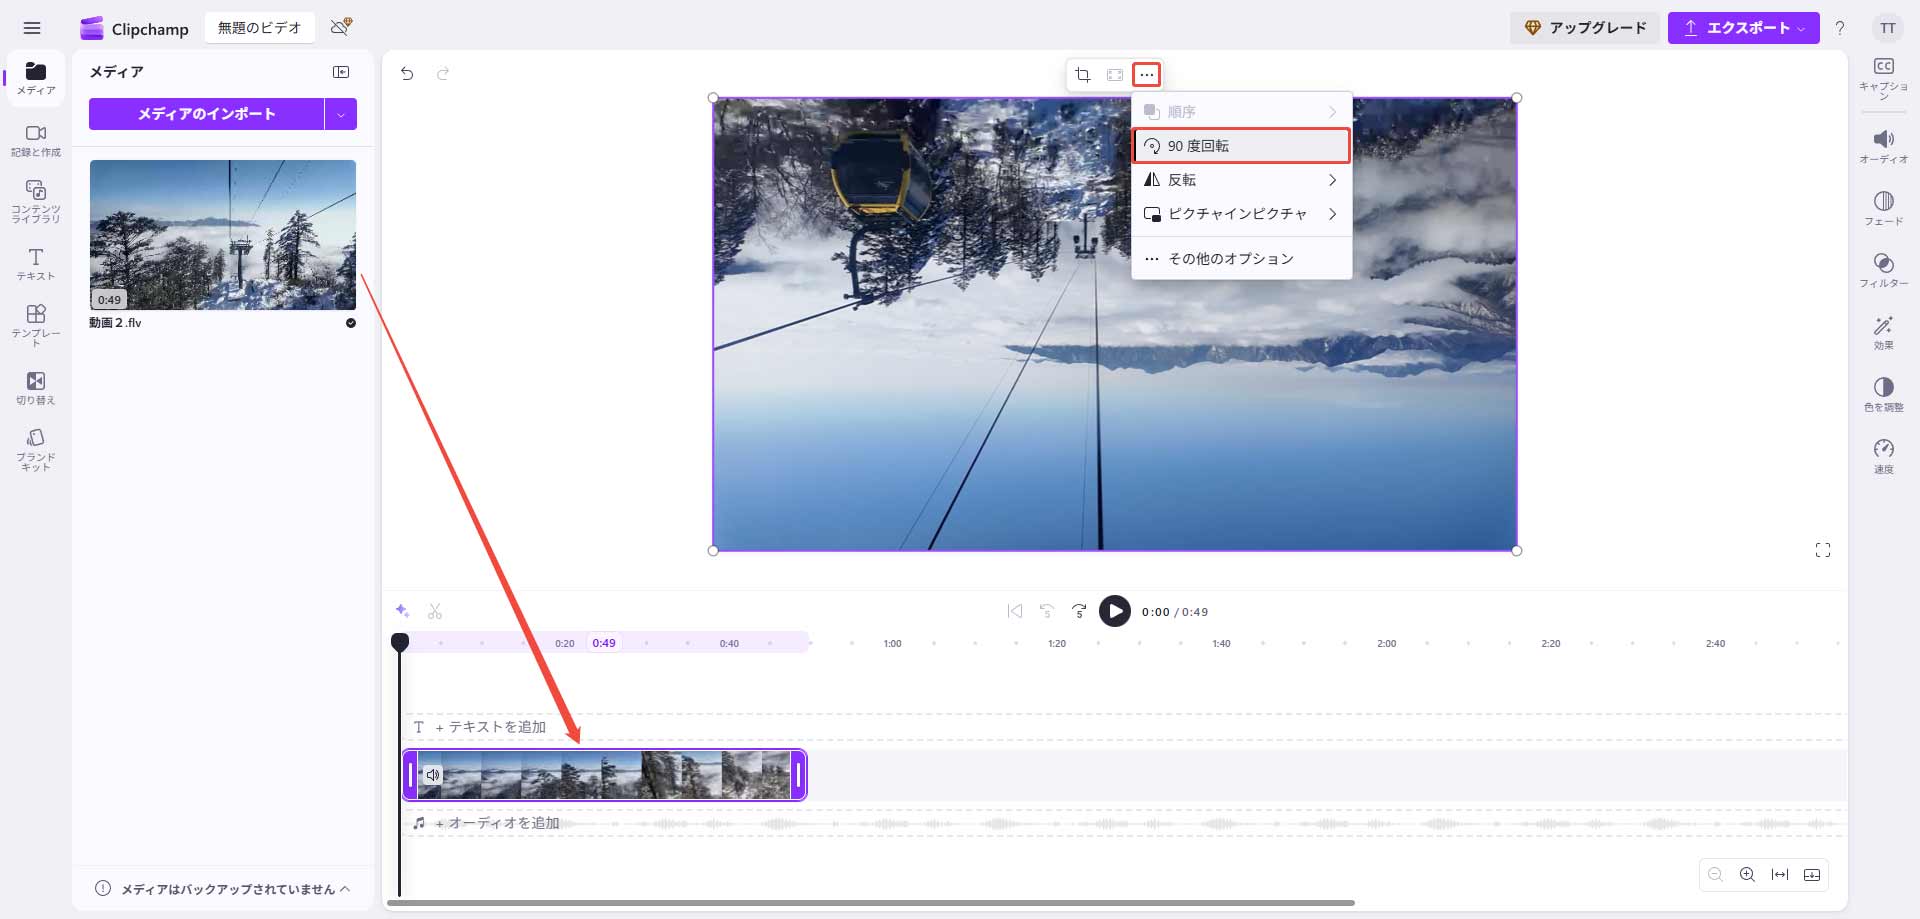Screen dimensions: 1920x919
Task: Open the メディアのインポート dropdown arrow
Action: (x=341, y=113)
